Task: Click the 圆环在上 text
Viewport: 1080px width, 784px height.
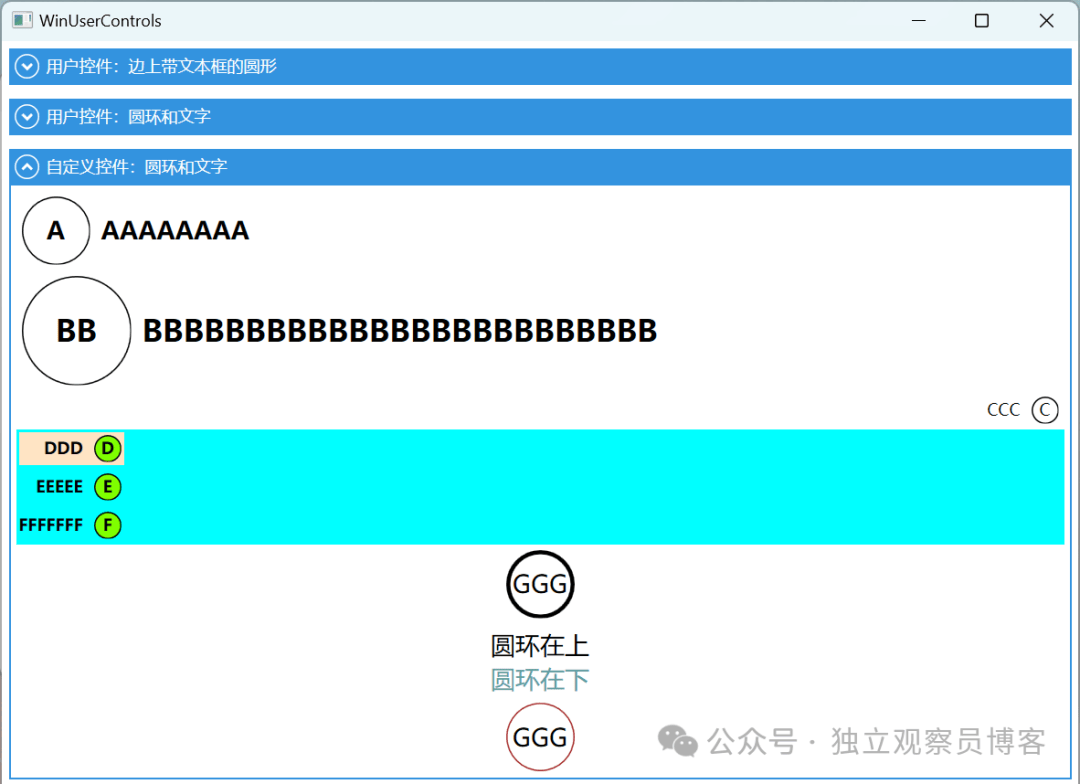Action: pyautogui.click(x=540, y=646)
